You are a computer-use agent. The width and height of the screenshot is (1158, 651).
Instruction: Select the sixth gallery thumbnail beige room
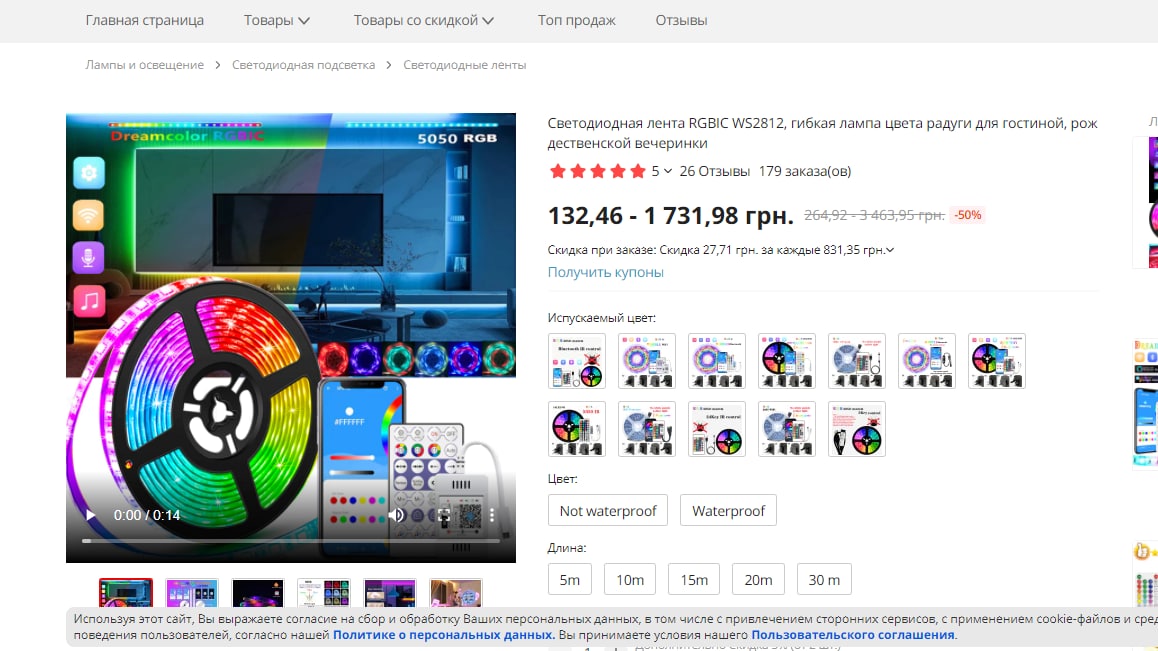(456, 593)
